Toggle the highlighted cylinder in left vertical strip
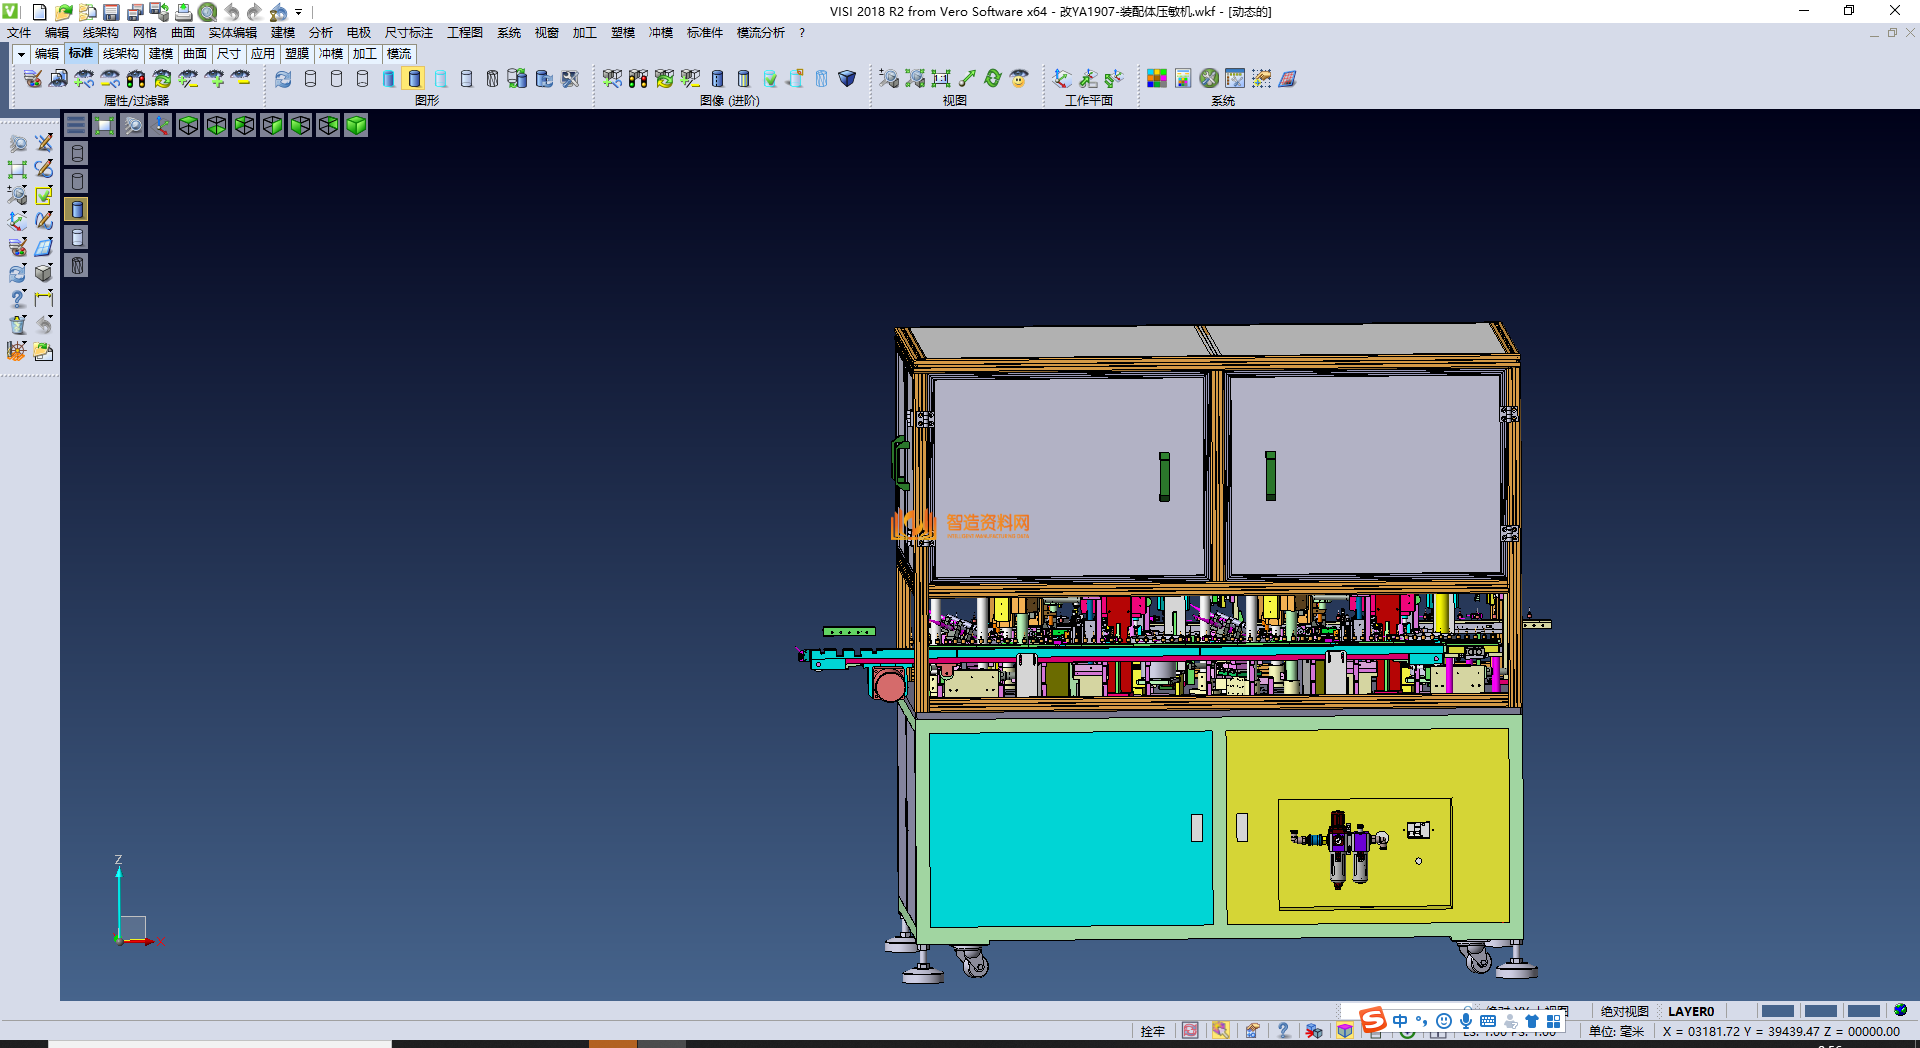 (77, 209)
